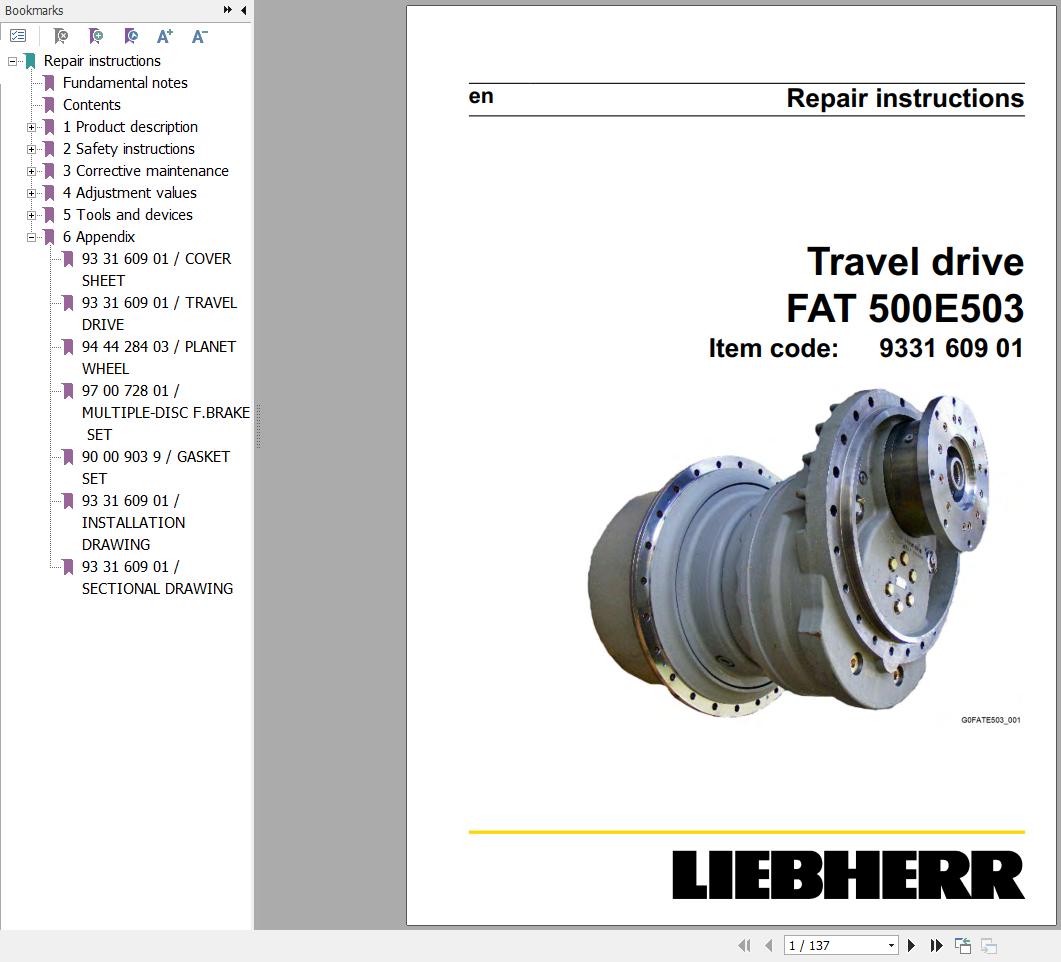Expand the 1 Product description bookmark

click(31, 127)
